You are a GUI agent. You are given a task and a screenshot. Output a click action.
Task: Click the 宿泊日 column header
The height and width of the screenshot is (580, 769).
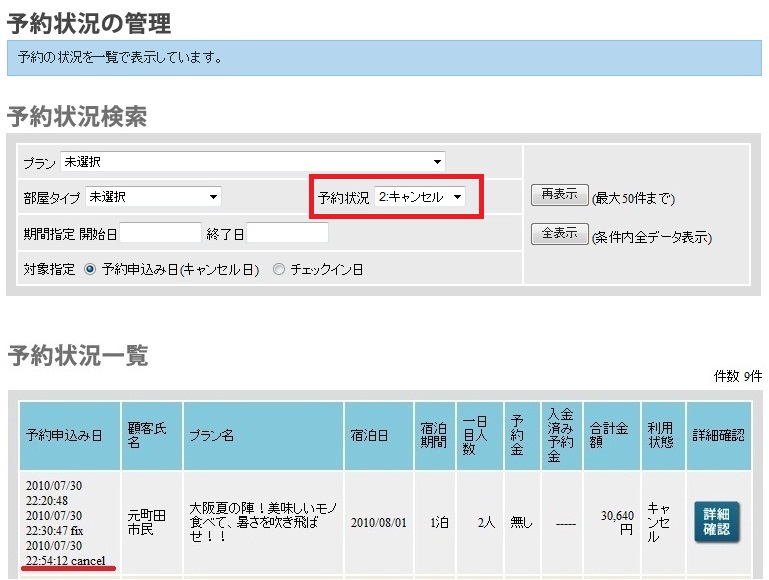click(379, 436)
